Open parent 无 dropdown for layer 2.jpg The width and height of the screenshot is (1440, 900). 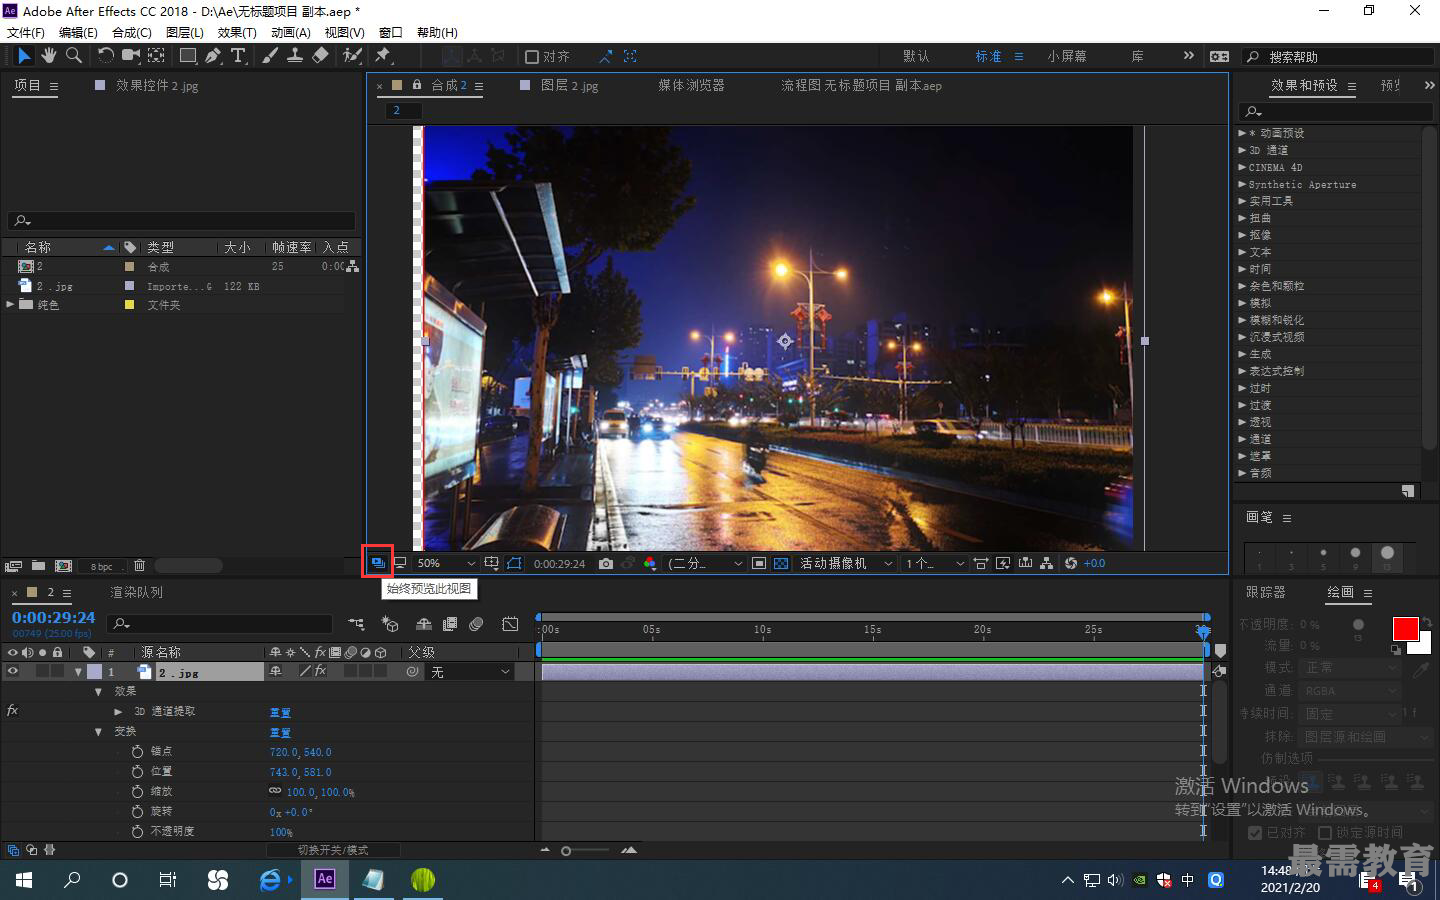tap(470, 672)
